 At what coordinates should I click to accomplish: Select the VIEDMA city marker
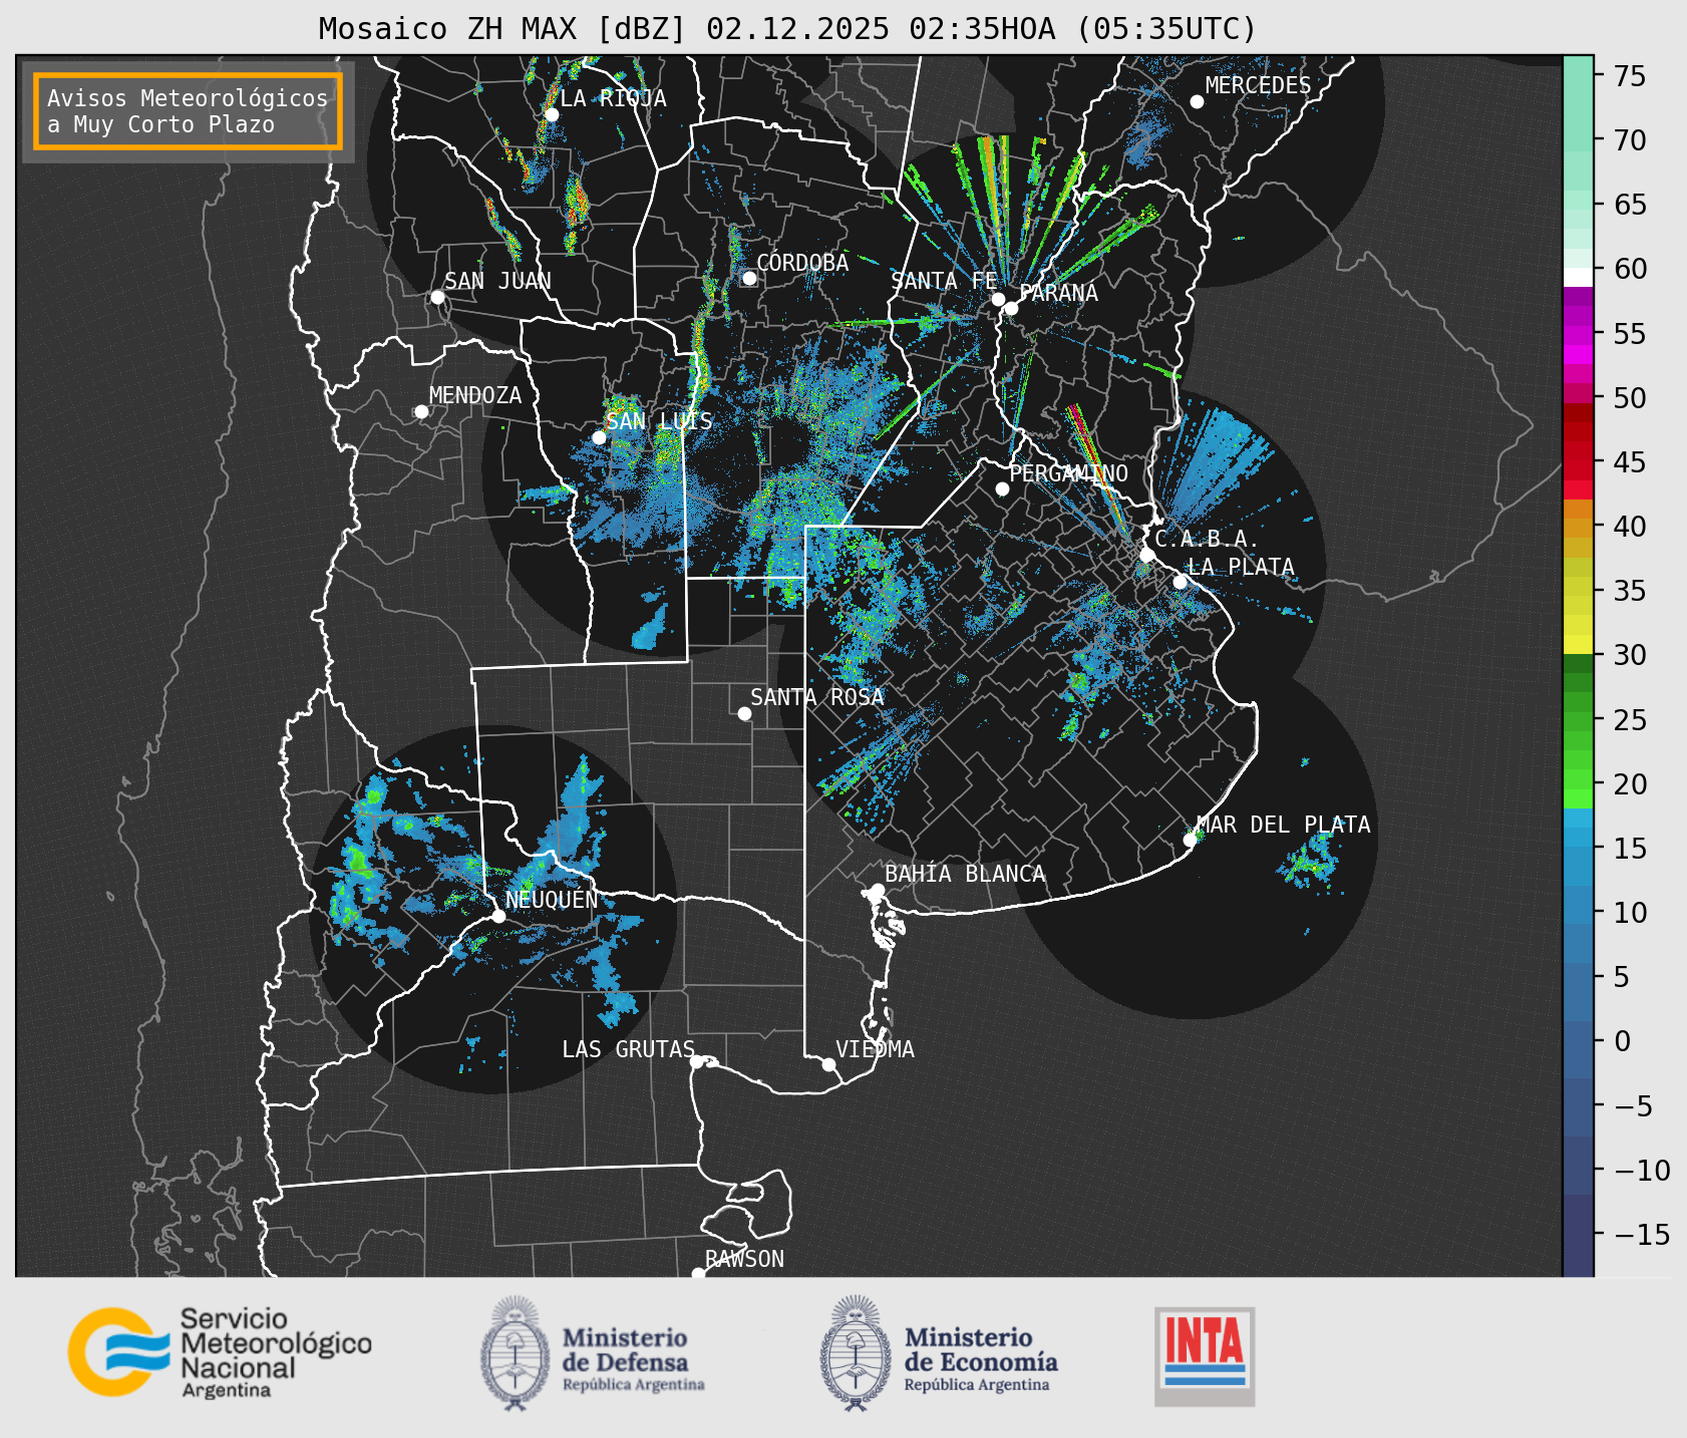pyautogui.click(x=829, y=1064)
